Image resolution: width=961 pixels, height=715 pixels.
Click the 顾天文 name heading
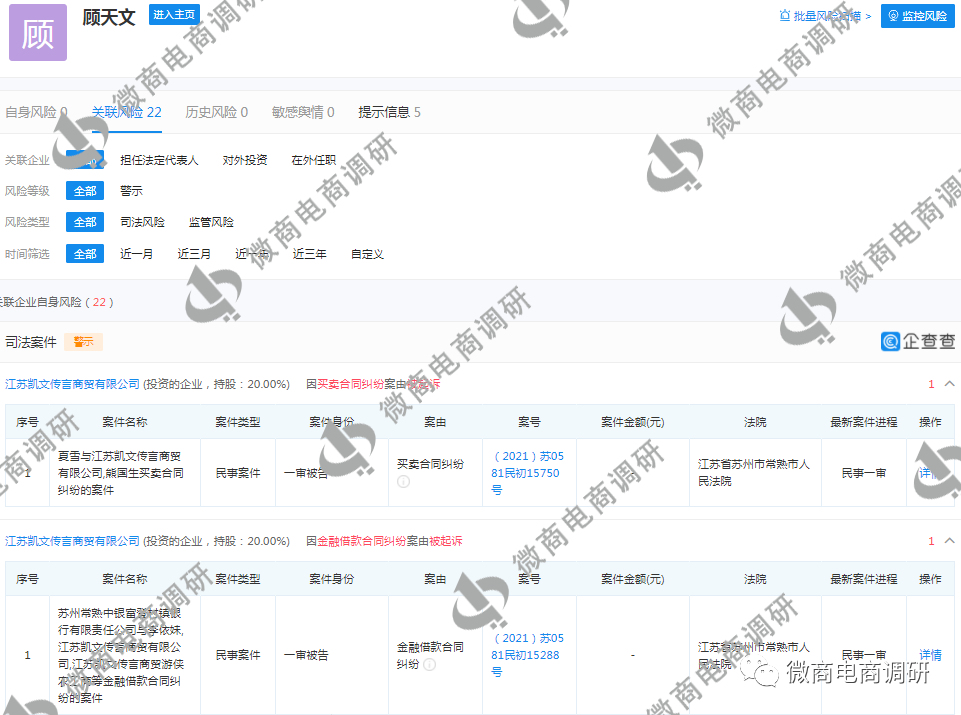[x=109, y=17]
